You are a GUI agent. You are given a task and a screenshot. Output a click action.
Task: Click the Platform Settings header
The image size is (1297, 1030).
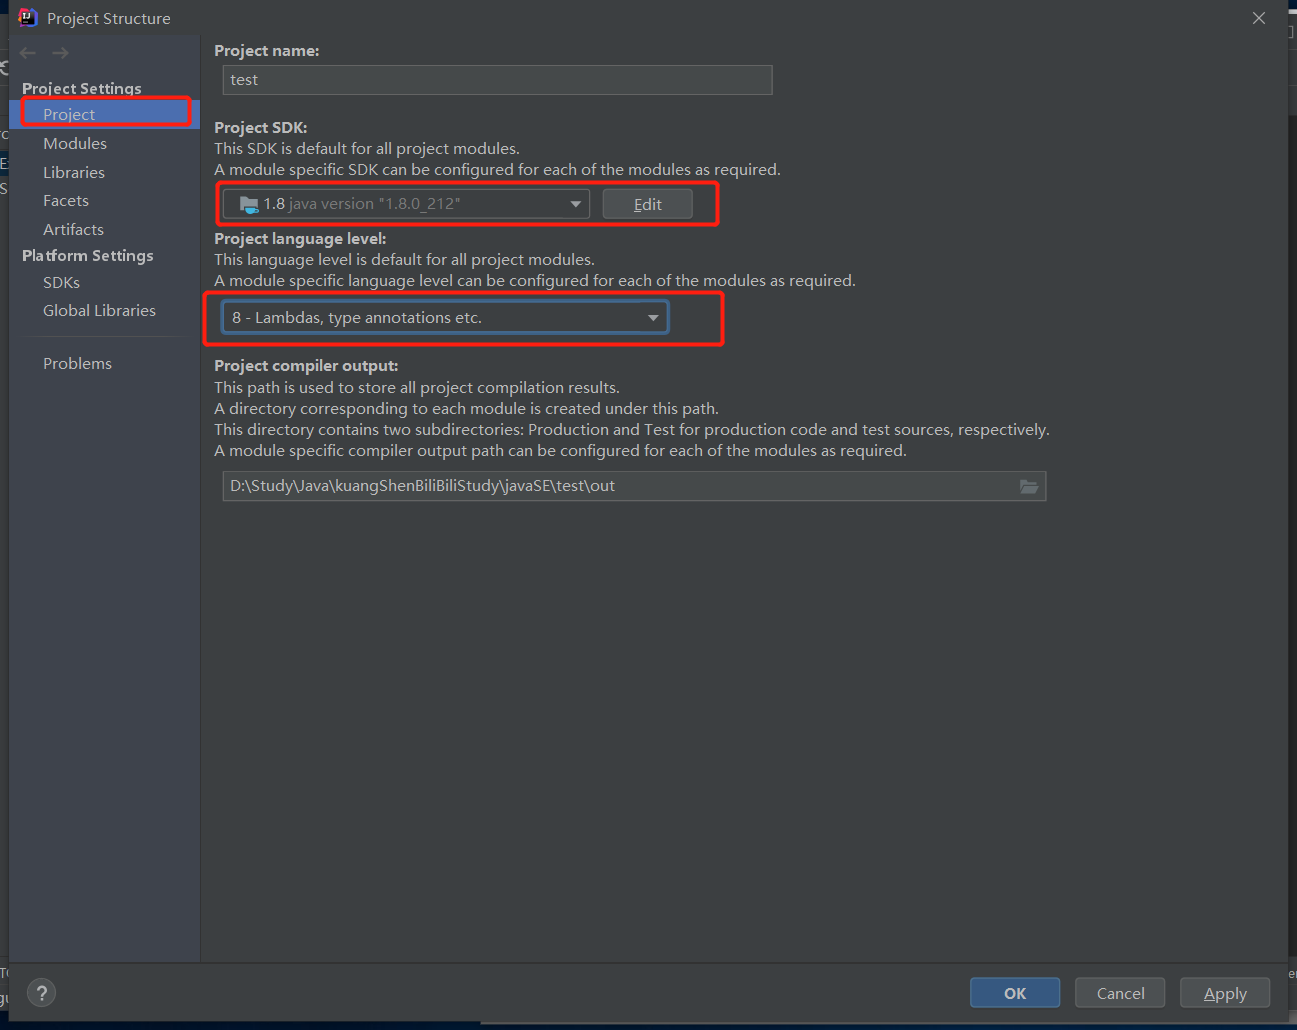tap(88, 255)
